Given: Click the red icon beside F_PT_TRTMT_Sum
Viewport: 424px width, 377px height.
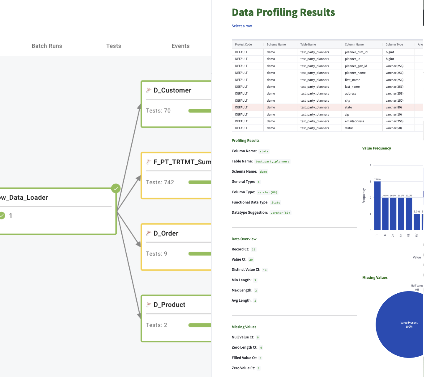Looking at the screenshot, I should (148, 162).
